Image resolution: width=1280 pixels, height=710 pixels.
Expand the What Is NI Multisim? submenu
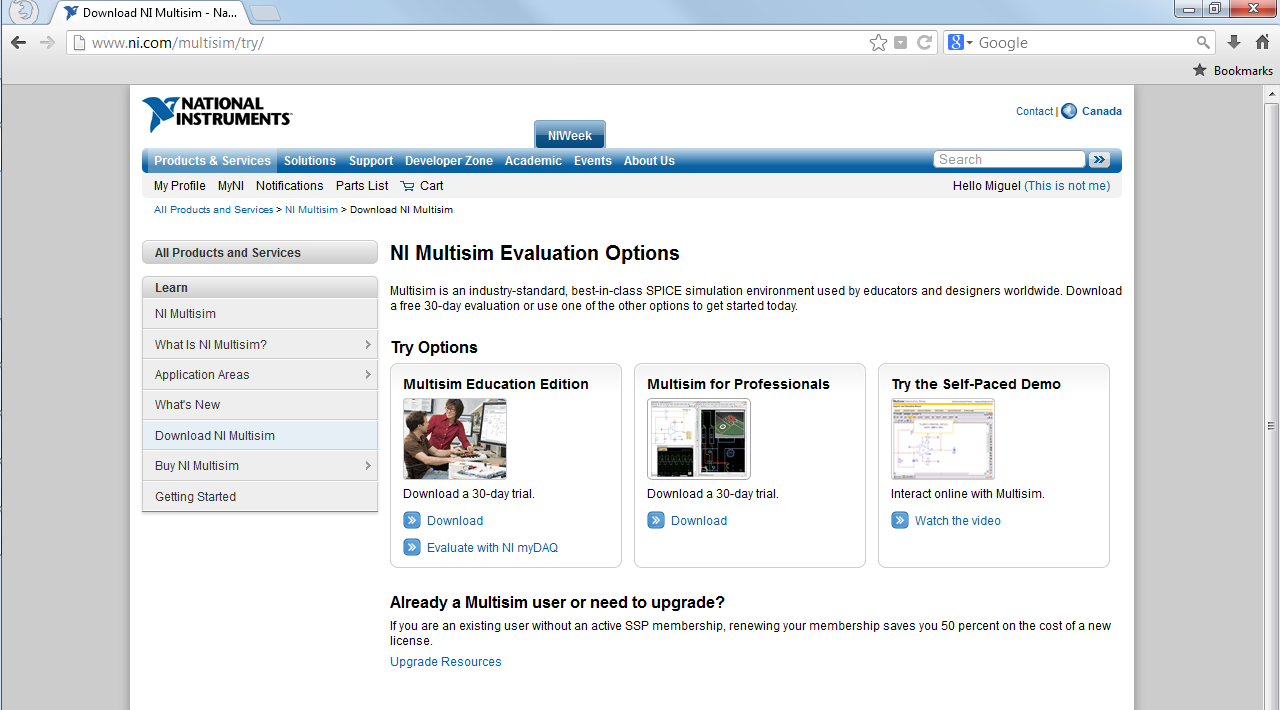(x=368, y=345)
